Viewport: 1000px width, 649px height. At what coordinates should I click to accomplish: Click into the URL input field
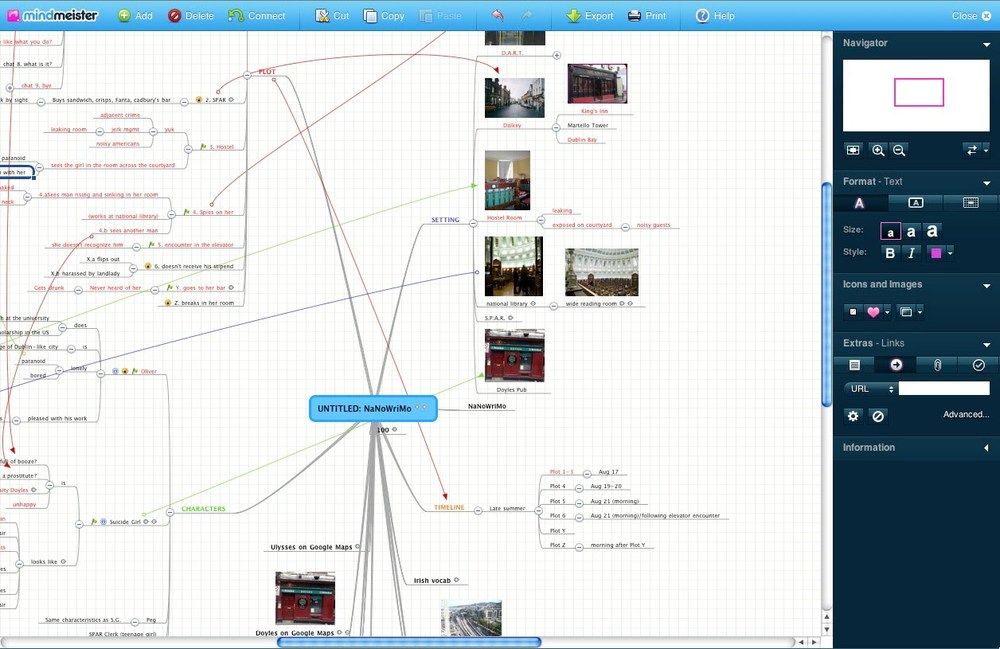click(x=944, y=388)
